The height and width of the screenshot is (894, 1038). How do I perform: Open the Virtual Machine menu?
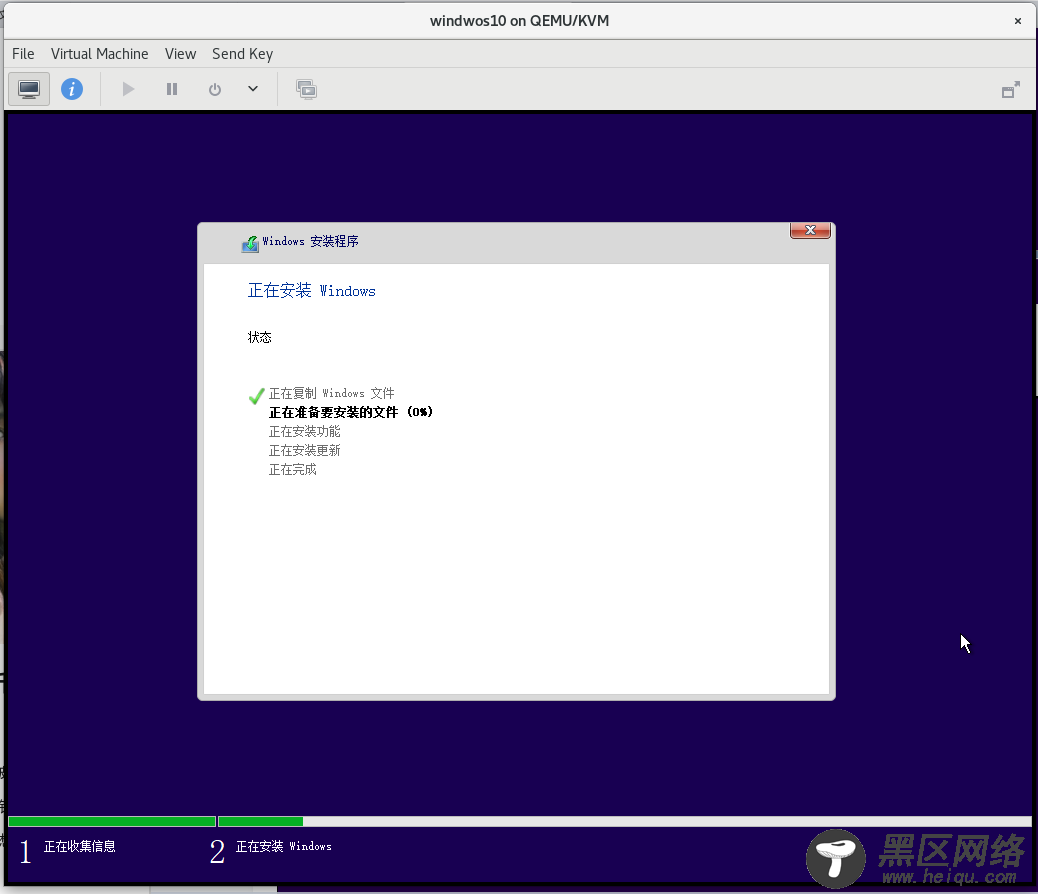coord(99,54)
